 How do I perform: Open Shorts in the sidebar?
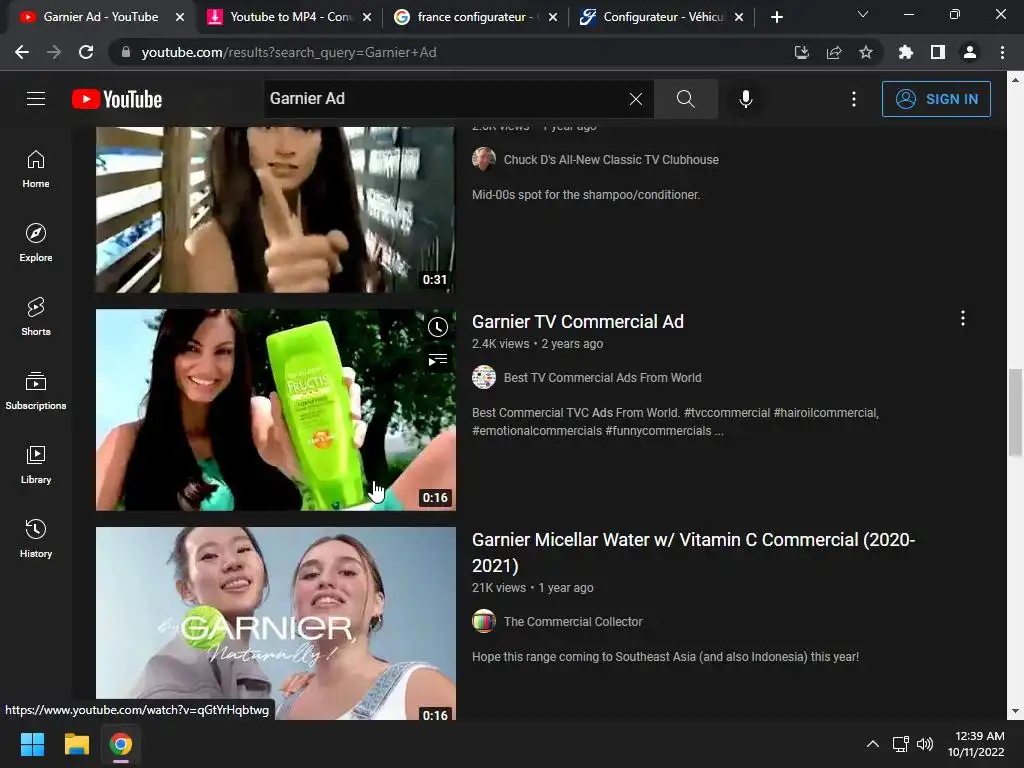click(x=36, y=317)
